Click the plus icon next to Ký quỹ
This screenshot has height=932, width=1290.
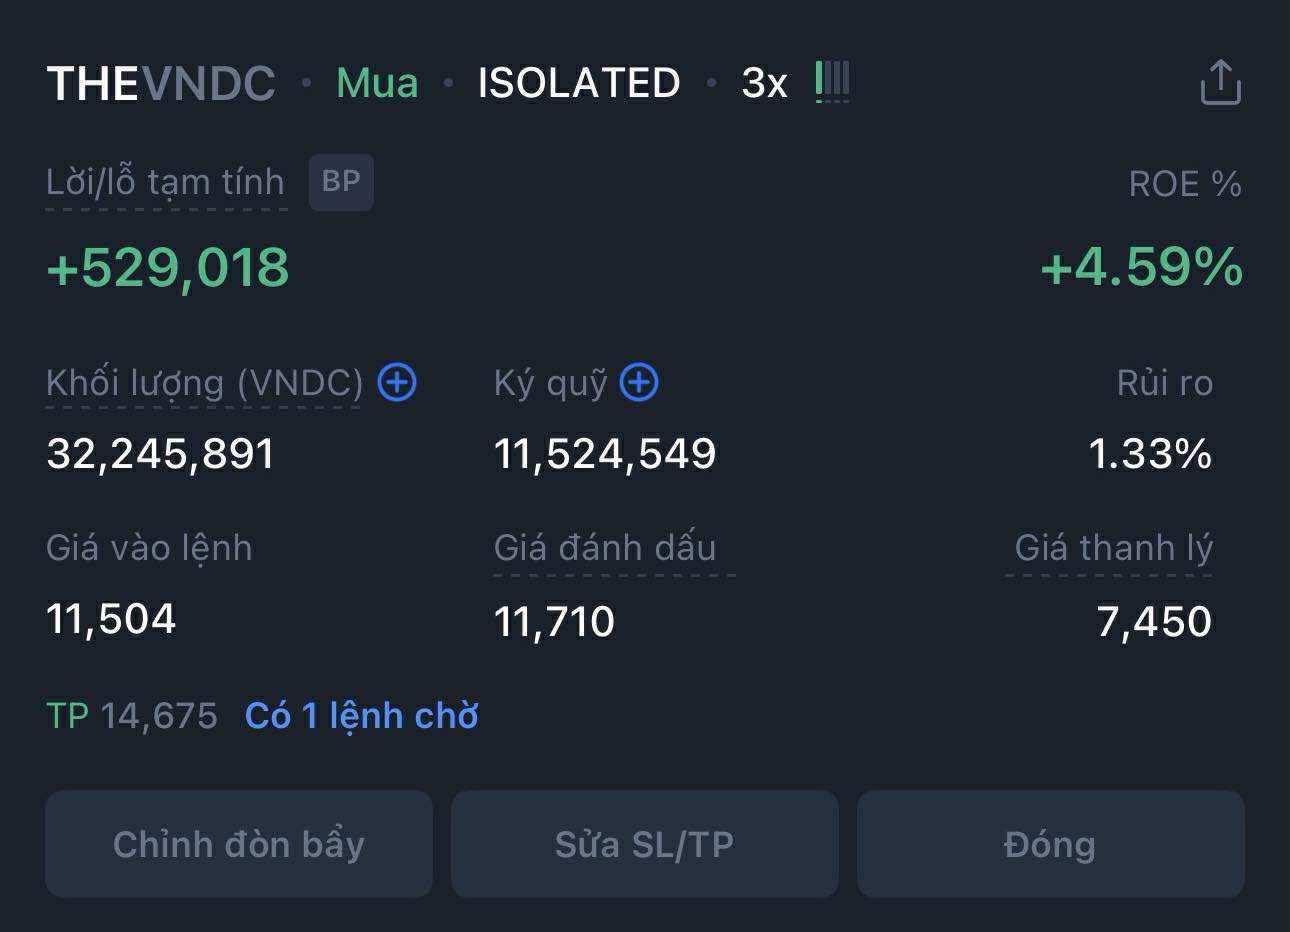click(639, 382)
